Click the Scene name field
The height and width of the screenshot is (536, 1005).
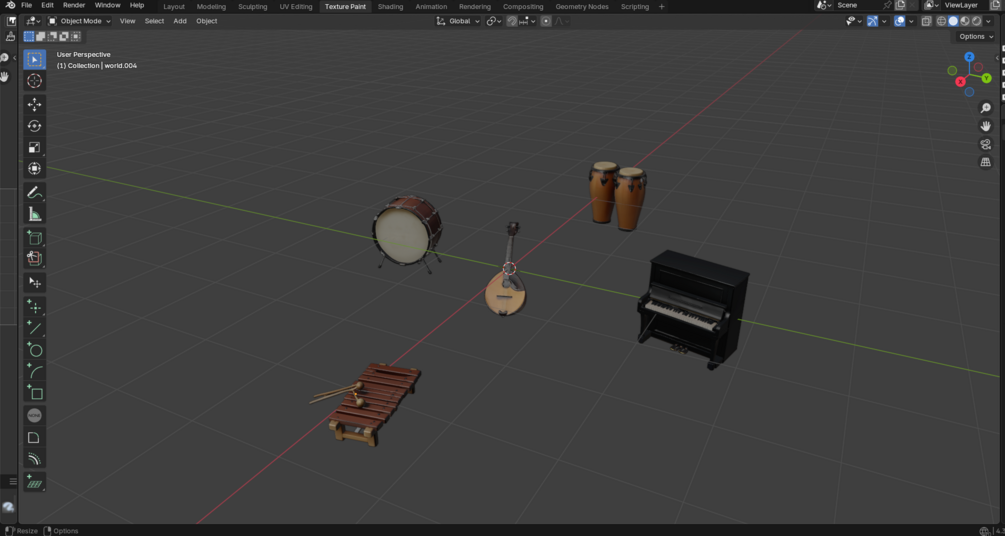pos(858,5)
